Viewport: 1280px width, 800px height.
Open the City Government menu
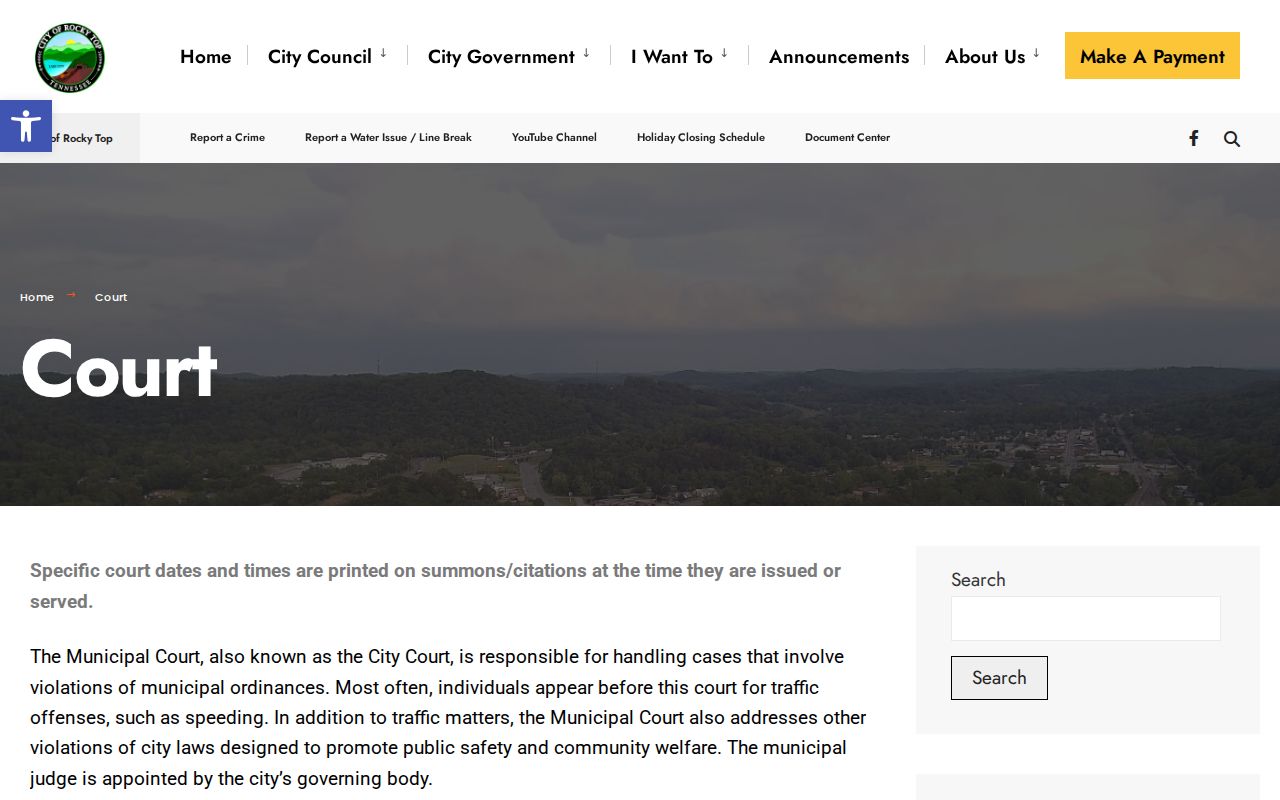click(501, 57)
